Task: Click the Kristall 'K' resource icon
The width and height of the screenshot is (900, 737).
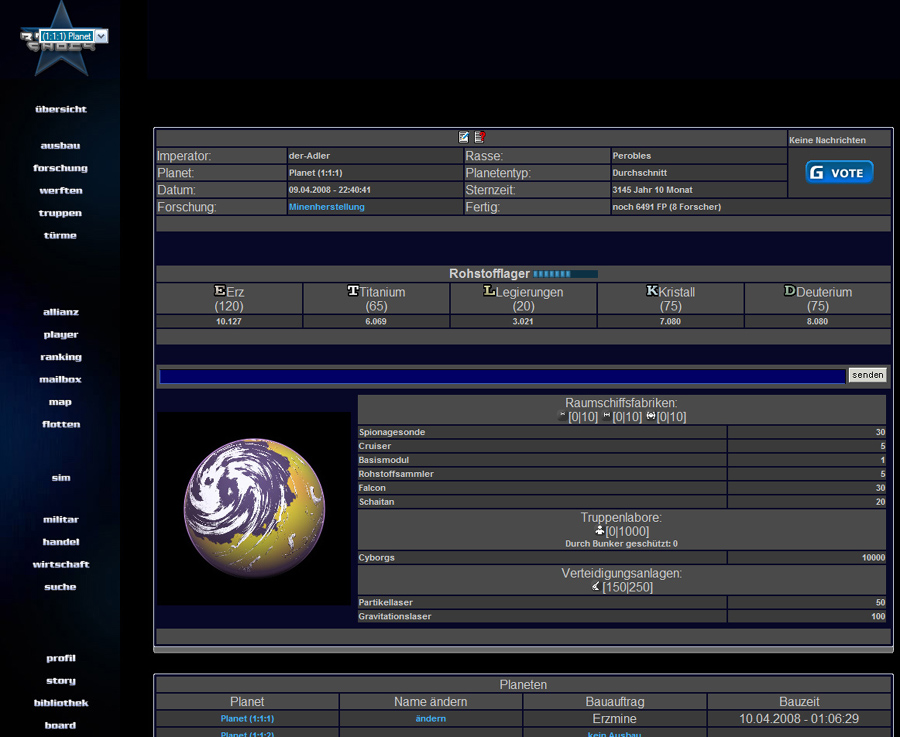Action: 652,291
